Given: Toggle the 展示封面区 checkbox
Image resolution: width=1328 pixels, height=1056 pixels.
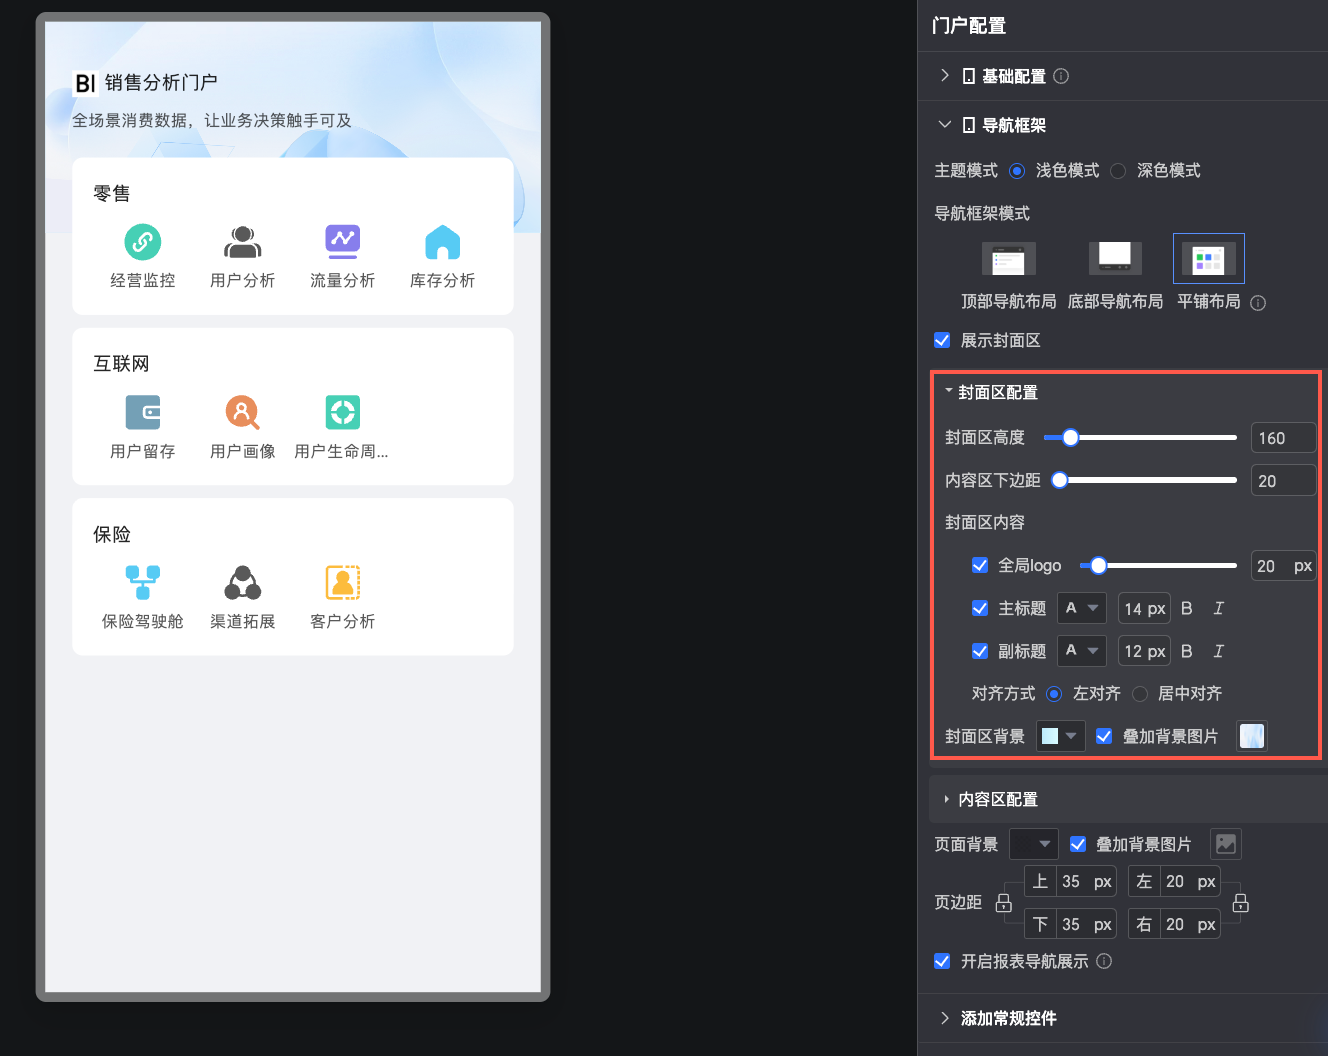Looking at the screenshot, I should (942, 340).
